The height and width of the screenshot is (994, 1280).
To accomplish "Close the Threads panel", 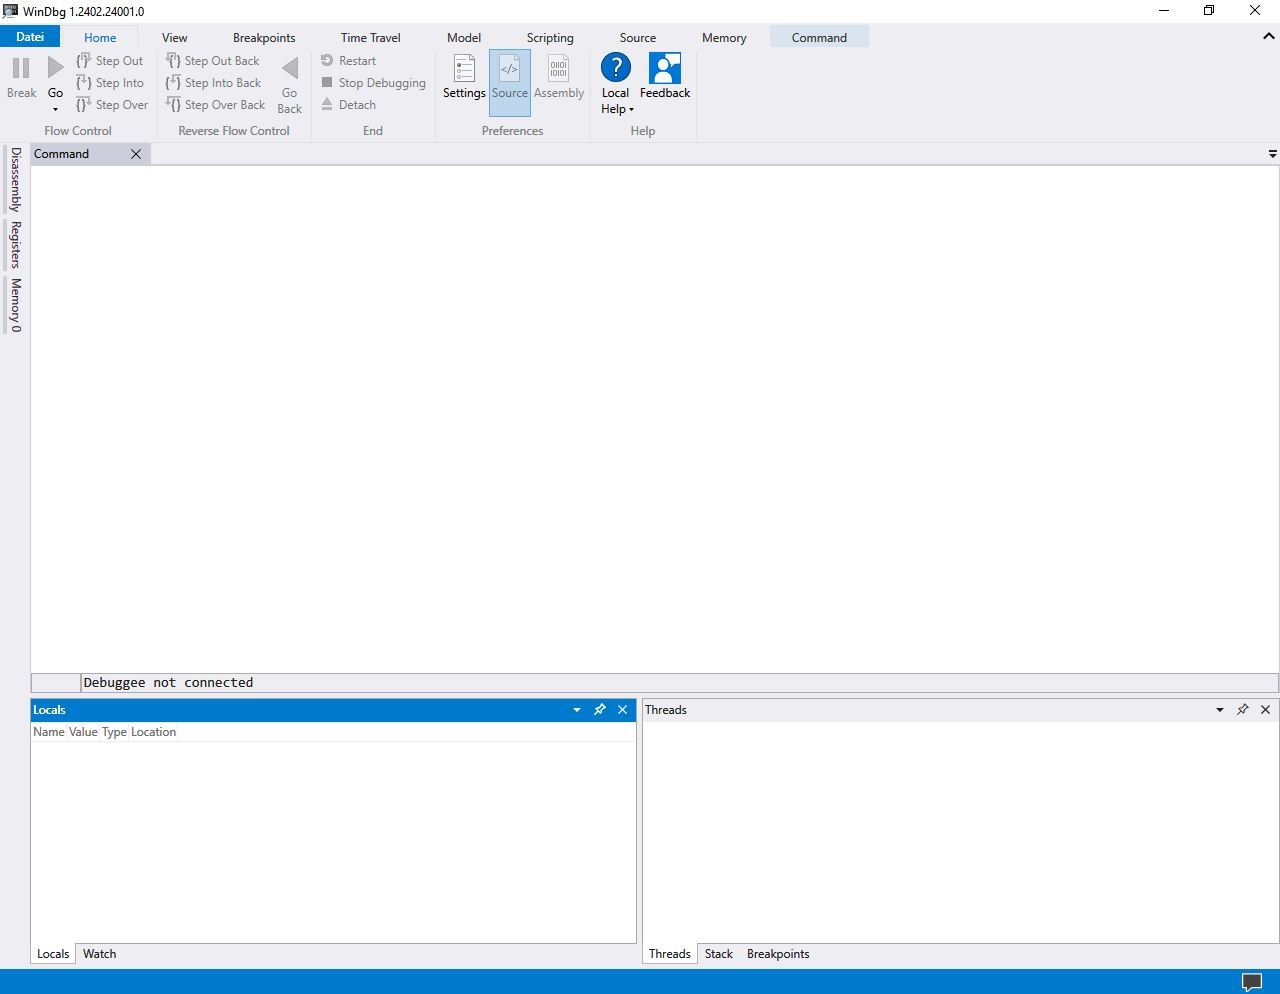I will (1265, 710).
